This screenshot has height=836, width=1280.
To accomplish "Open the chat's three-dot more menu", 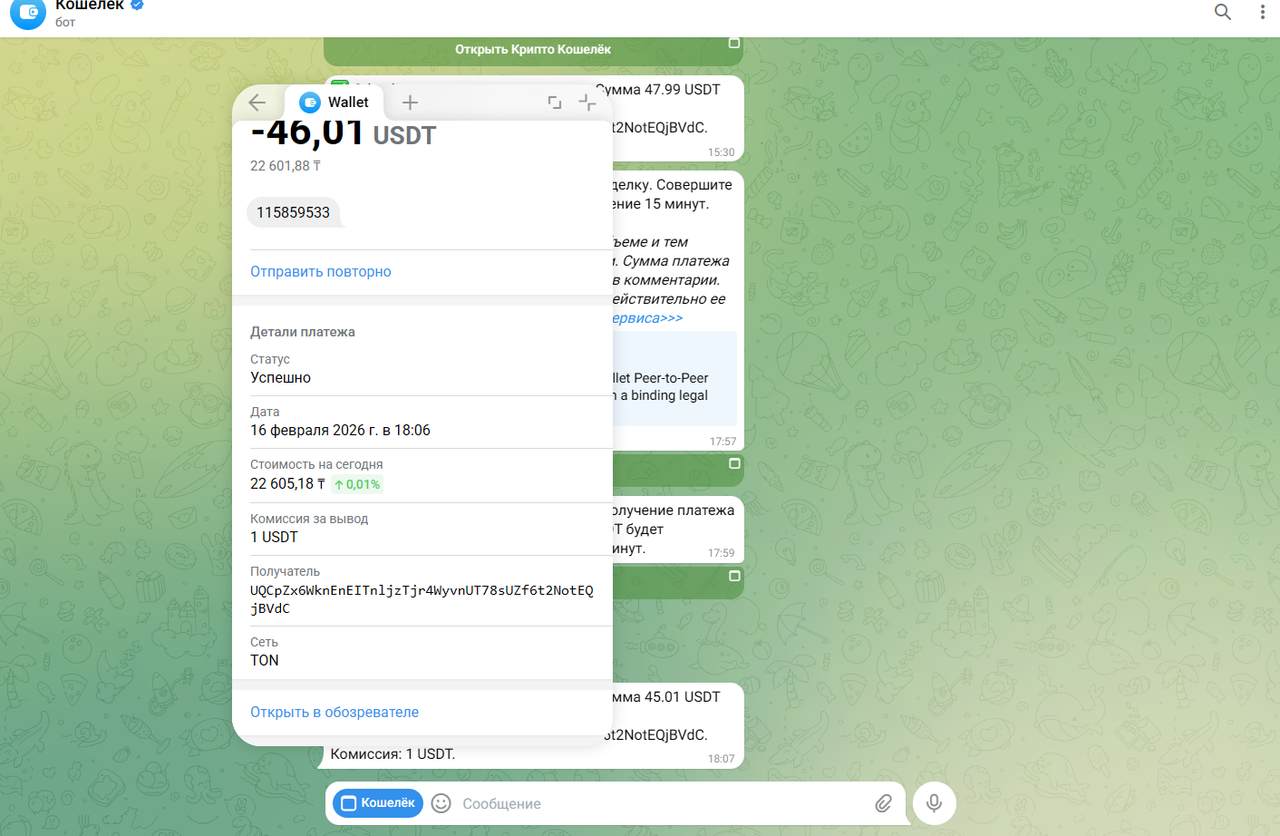I will [x=1261, y=12].
